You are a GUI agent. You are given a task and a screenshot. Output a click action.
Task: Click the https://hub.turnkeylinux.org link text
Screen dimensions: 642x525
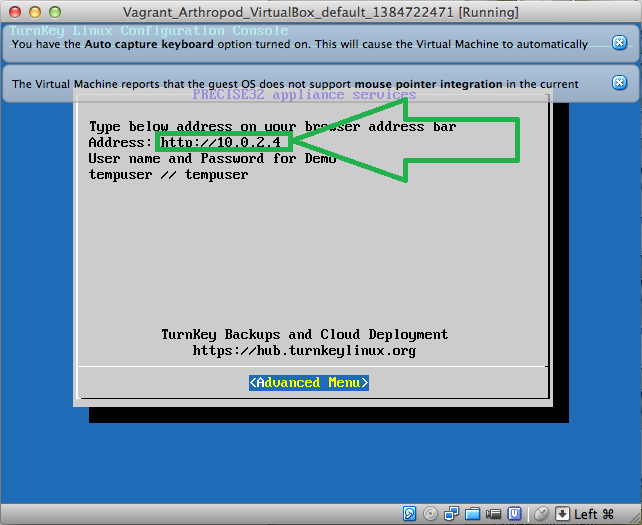(x=304, y=351)
